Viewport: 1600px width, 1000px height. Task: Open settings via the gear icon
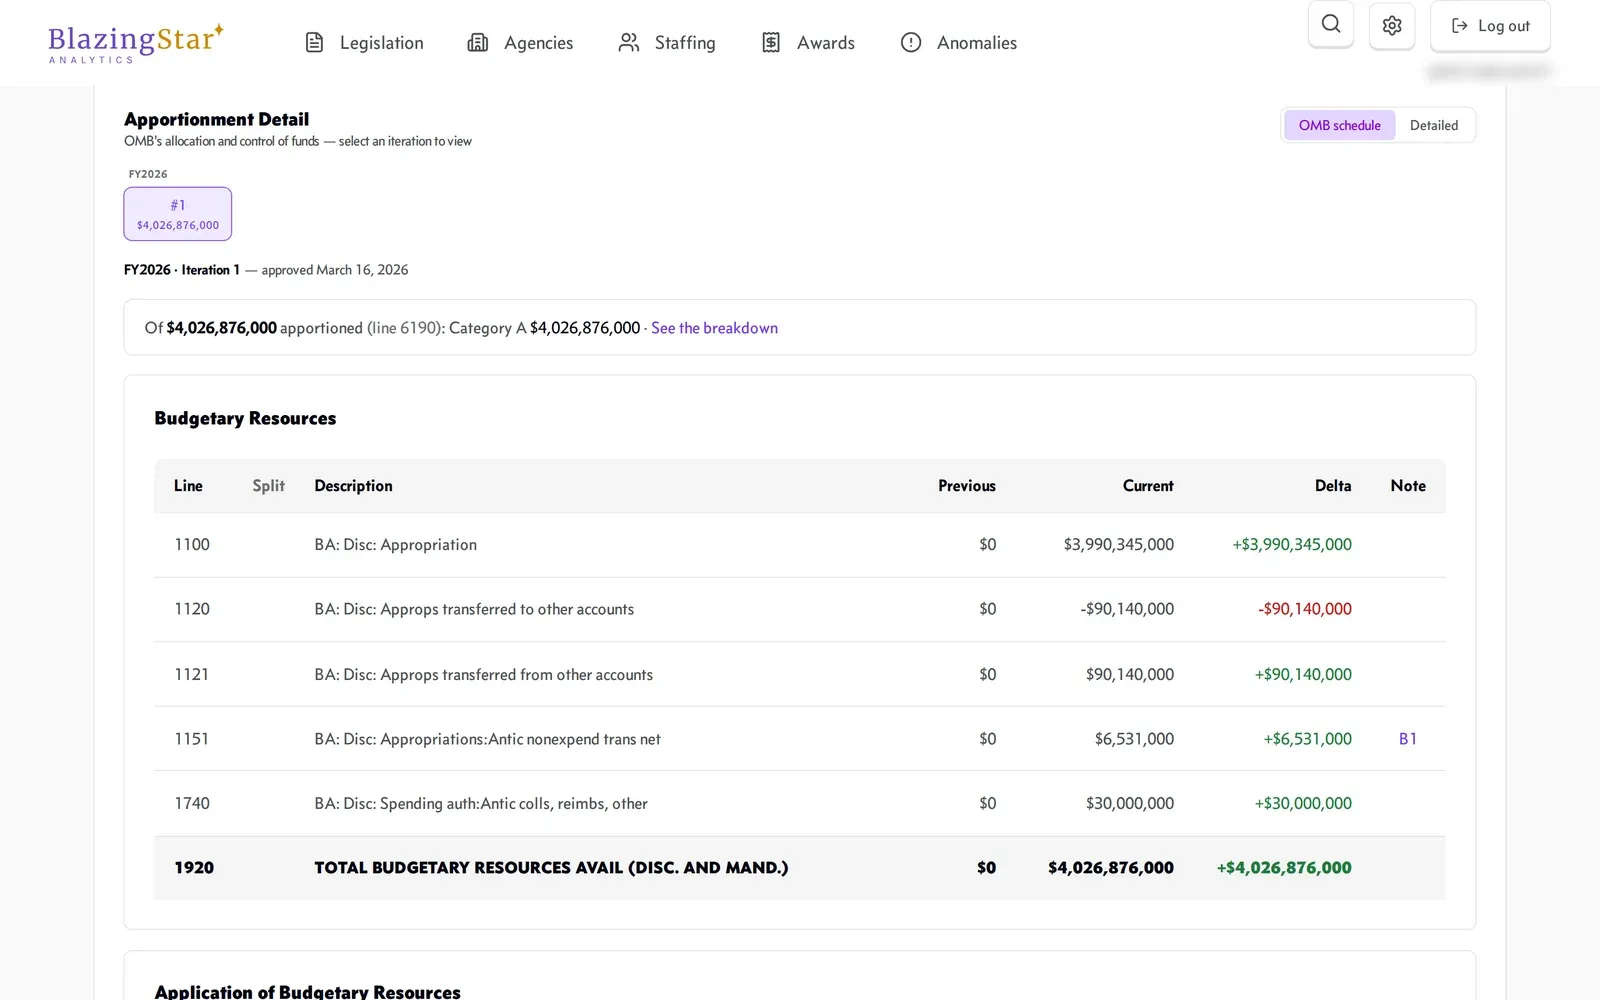pos(1392,25)
